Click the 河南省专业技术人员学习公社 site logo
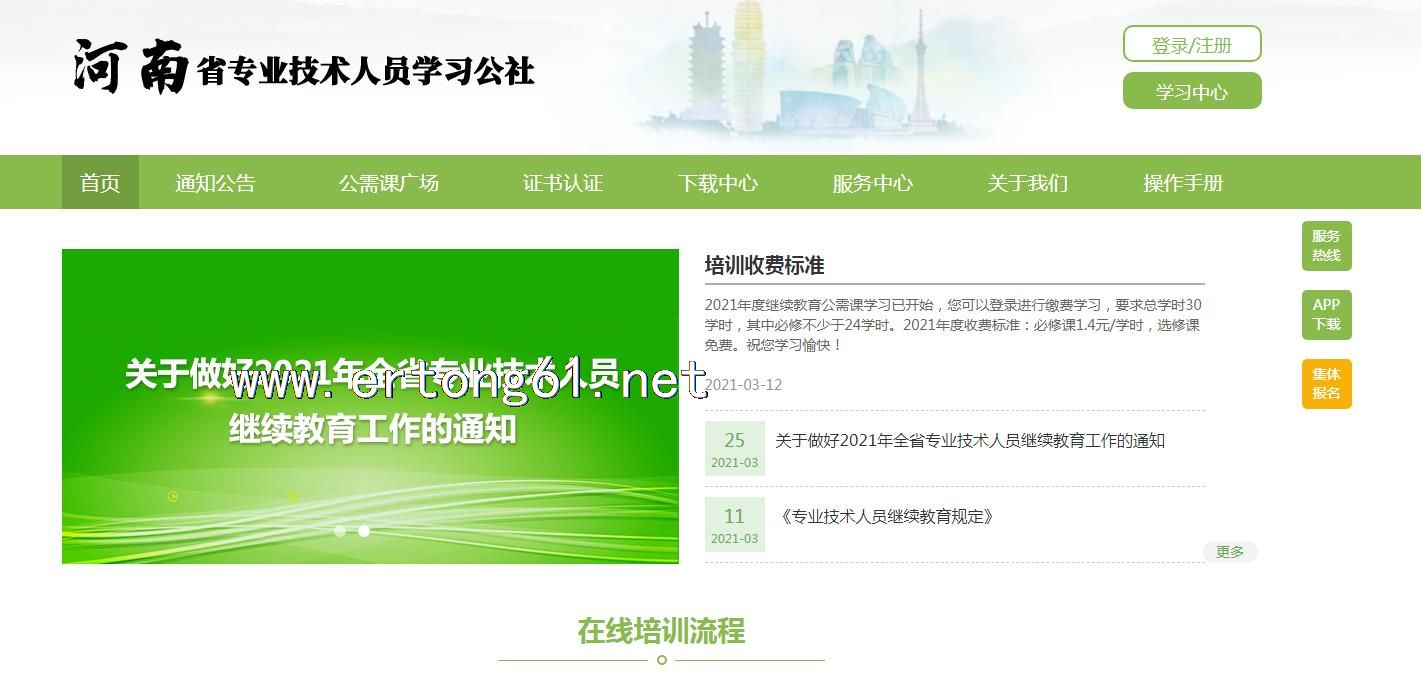Screen dimensions: 1421x693 click(304, 68)
